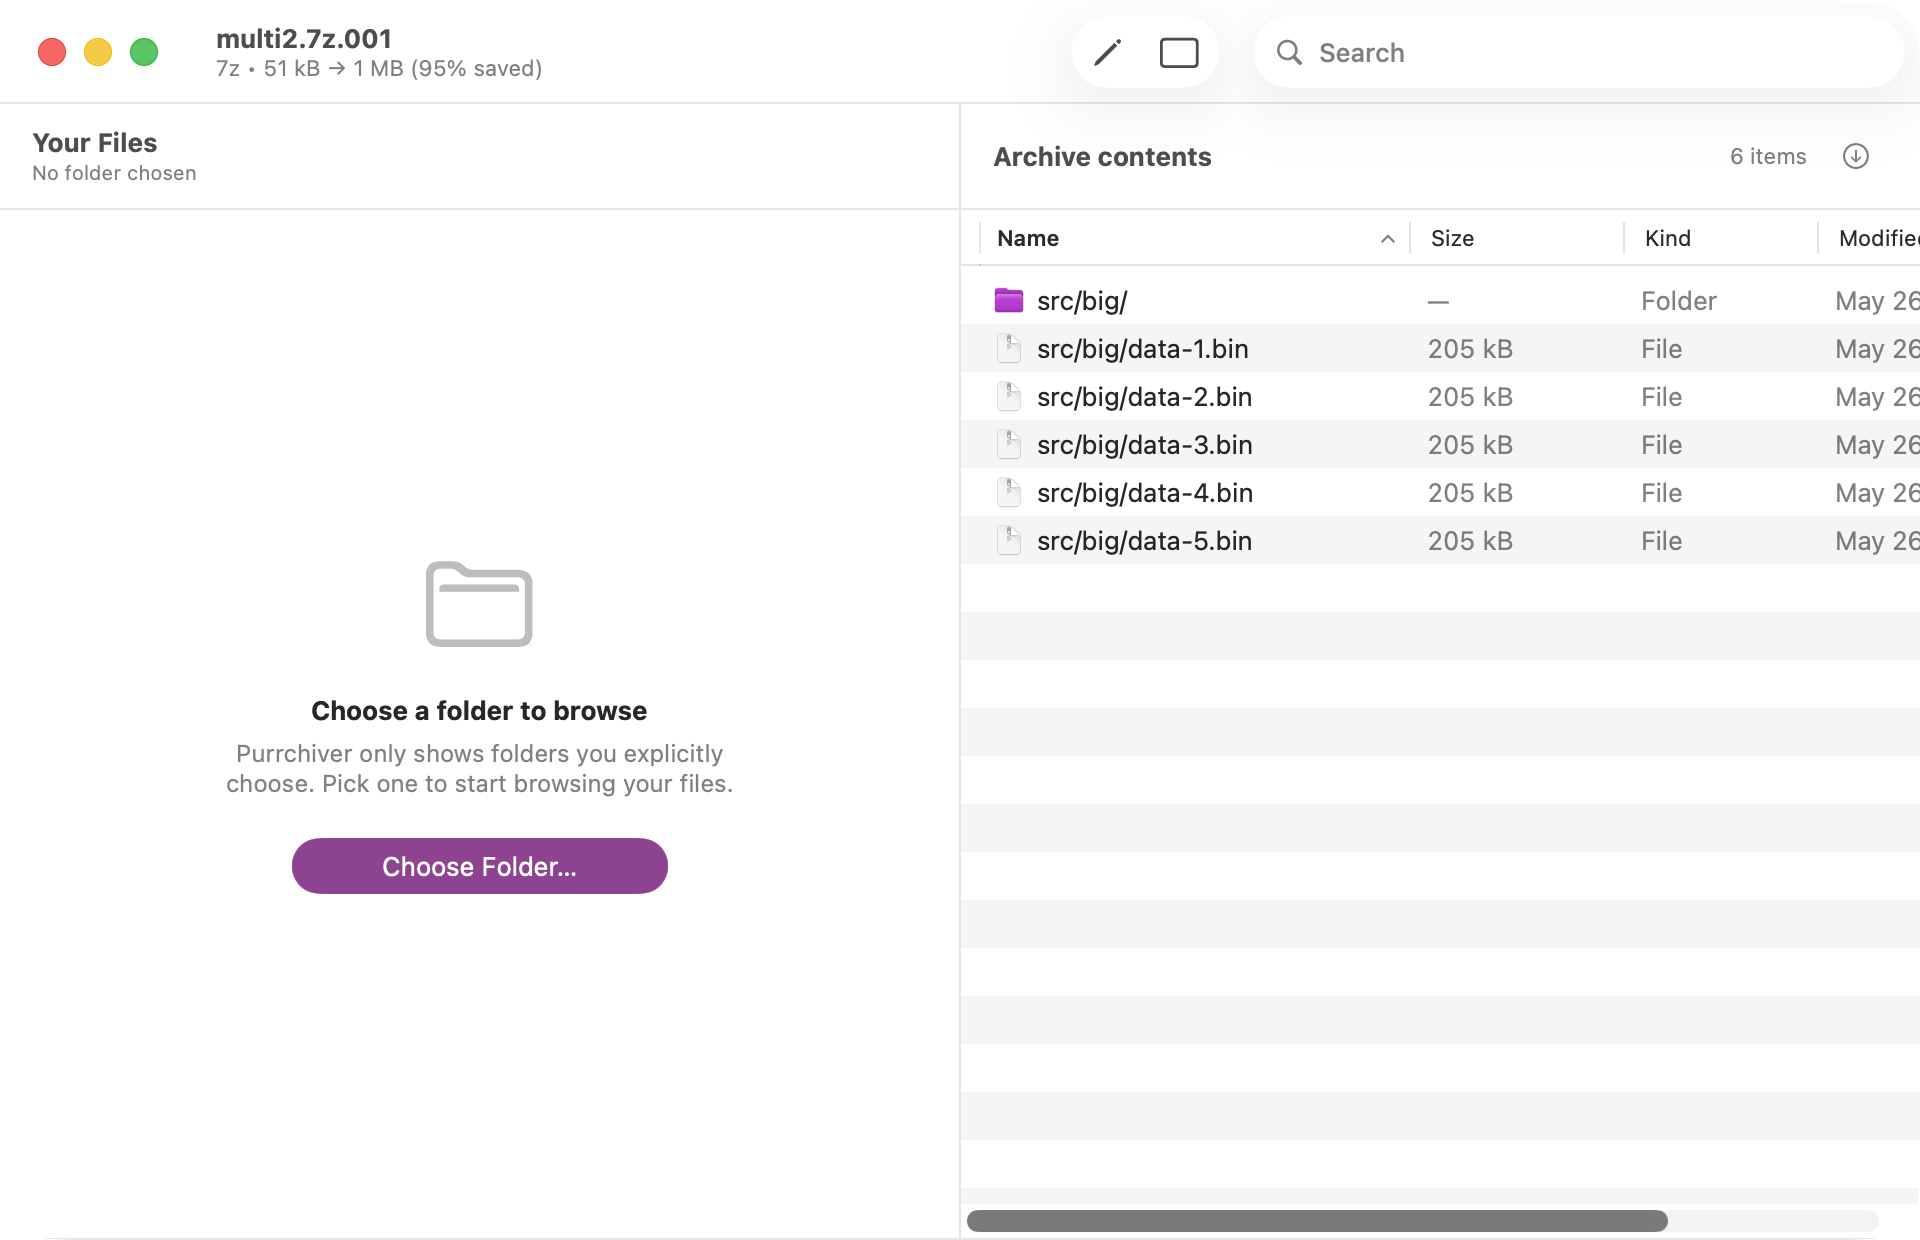Click the No folder chosen label

pyautogui.click(x=114, y=173)
